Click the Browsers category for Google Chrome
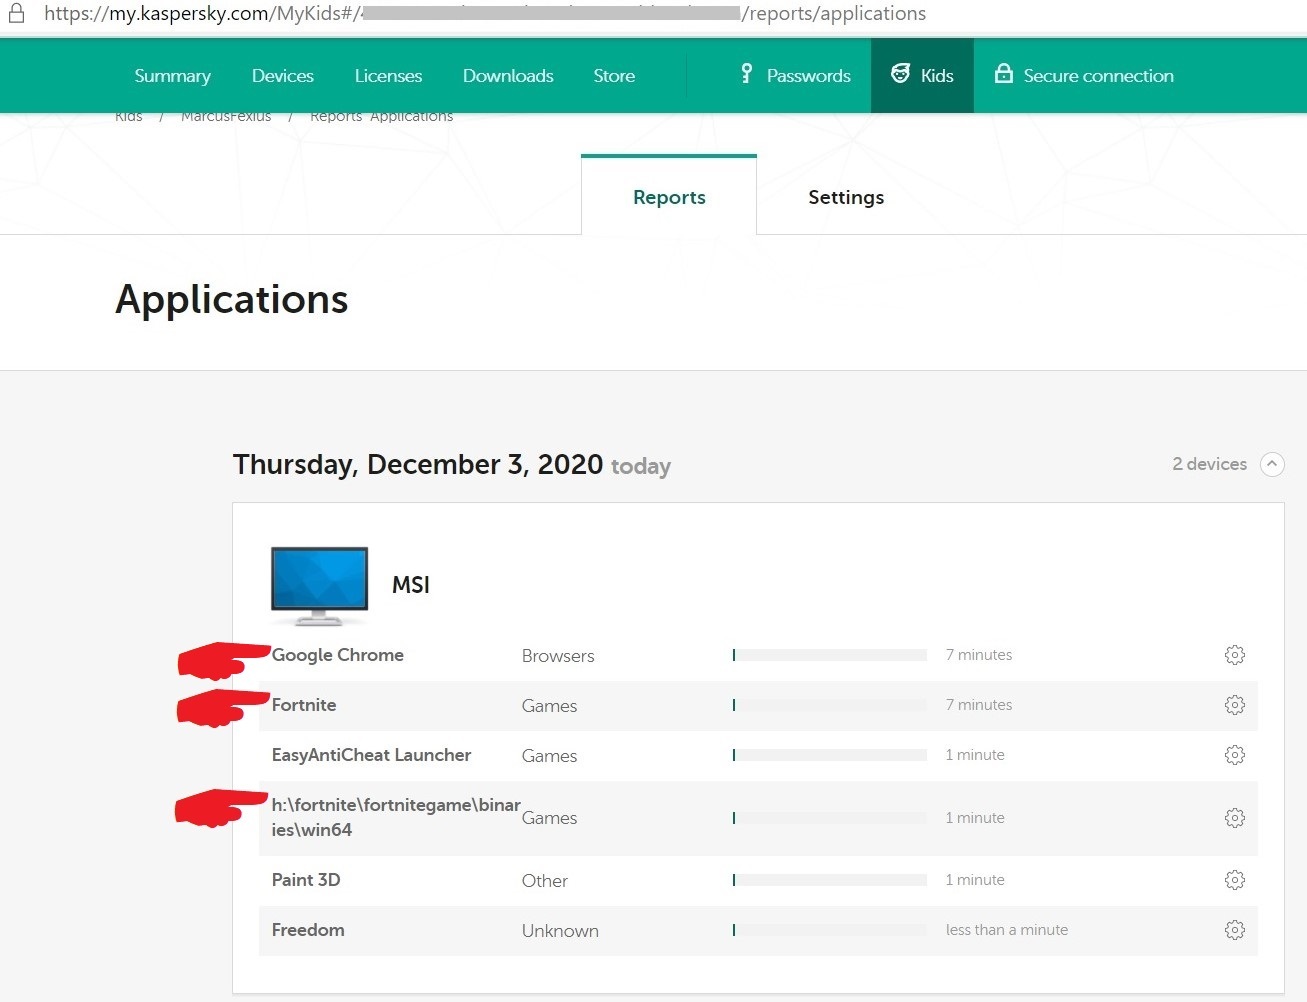 pyautogui.click(x=558, y=656)
